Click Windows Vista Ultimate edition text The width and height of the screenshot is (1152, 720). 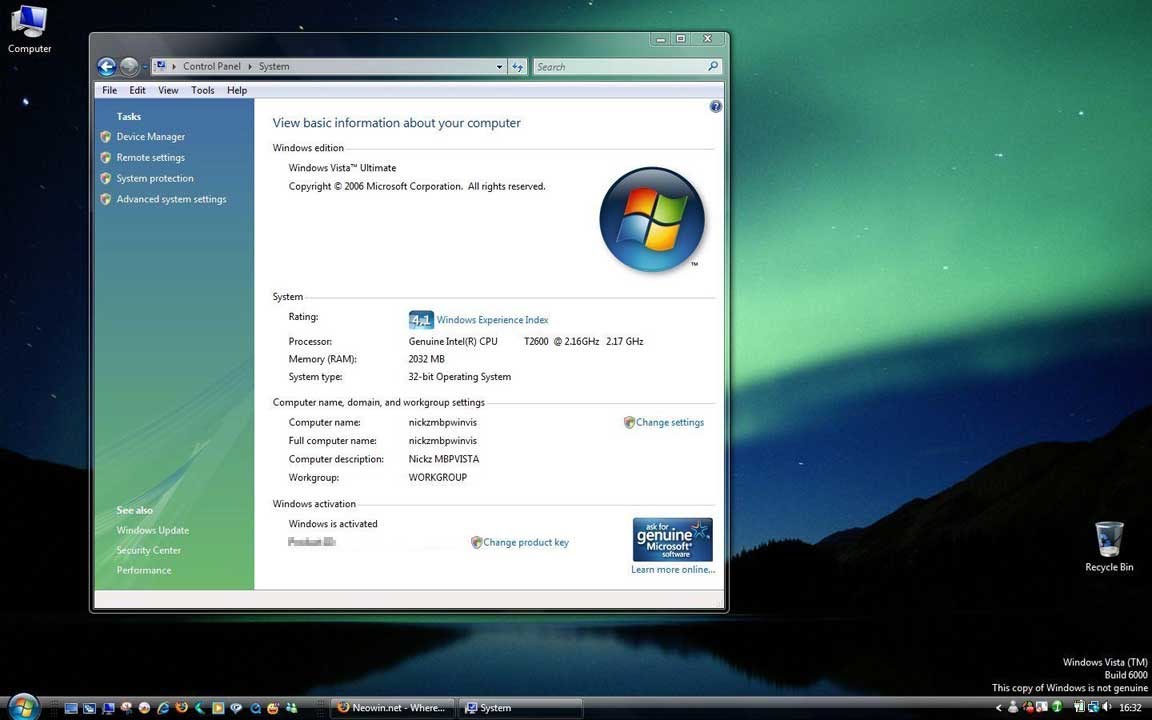[342, 168]
